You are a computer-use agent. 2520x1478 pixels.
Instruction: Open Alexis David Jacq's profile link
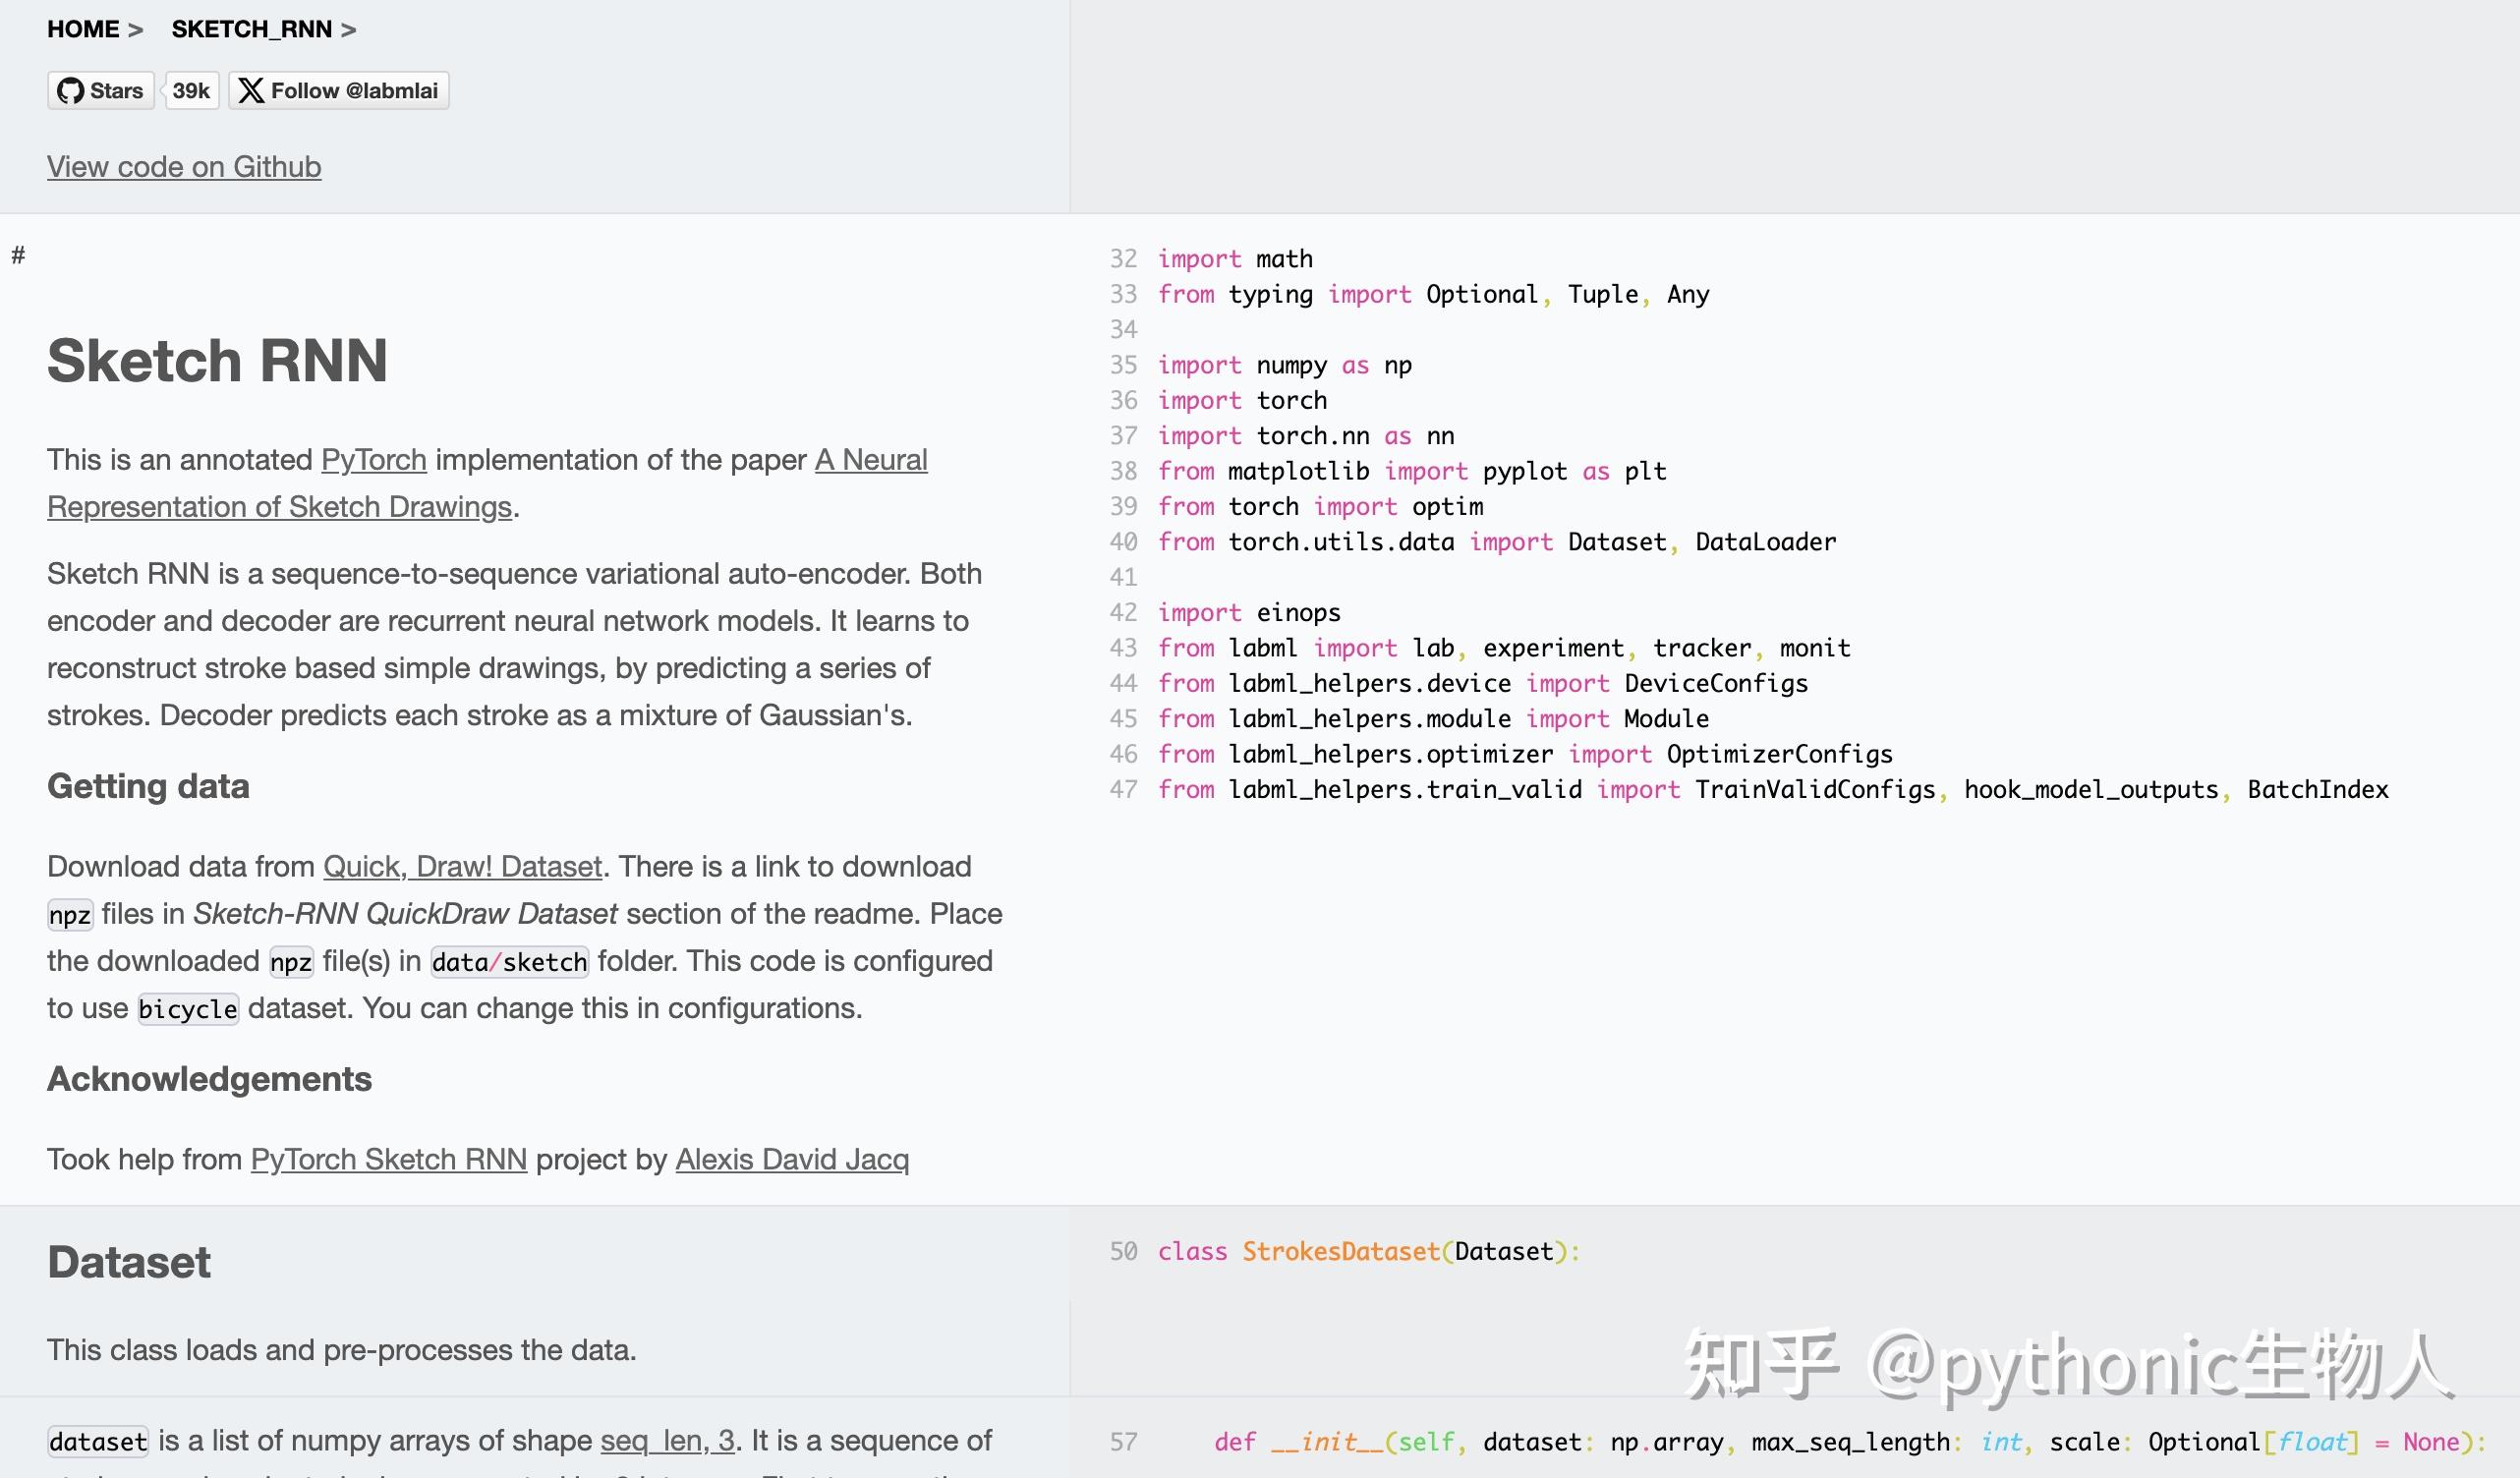[792, 1159]
